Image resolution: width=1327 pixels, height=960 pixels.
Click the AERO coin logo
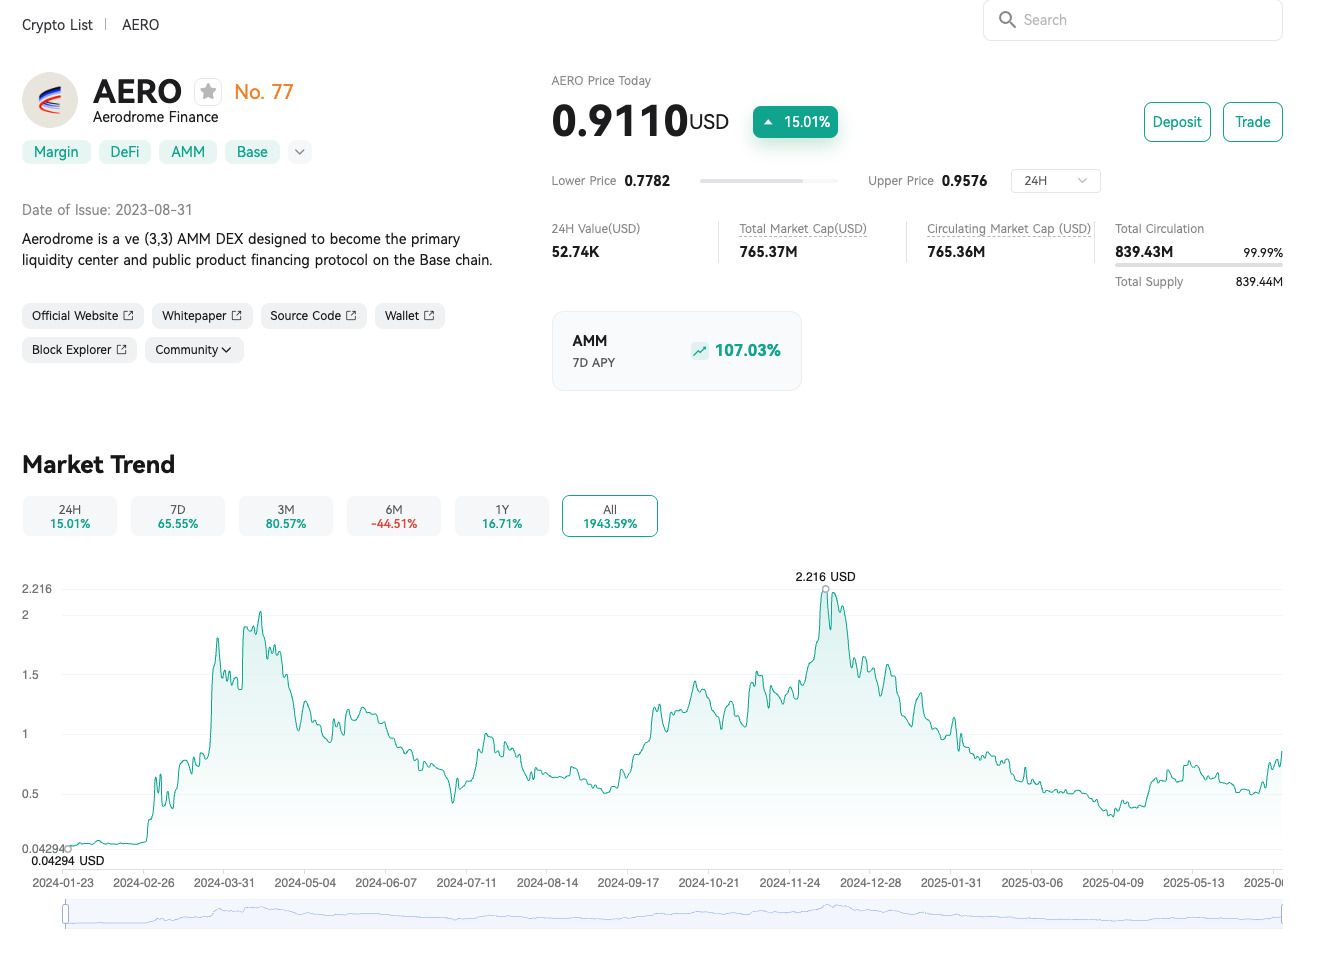click(x=50, y=100)
